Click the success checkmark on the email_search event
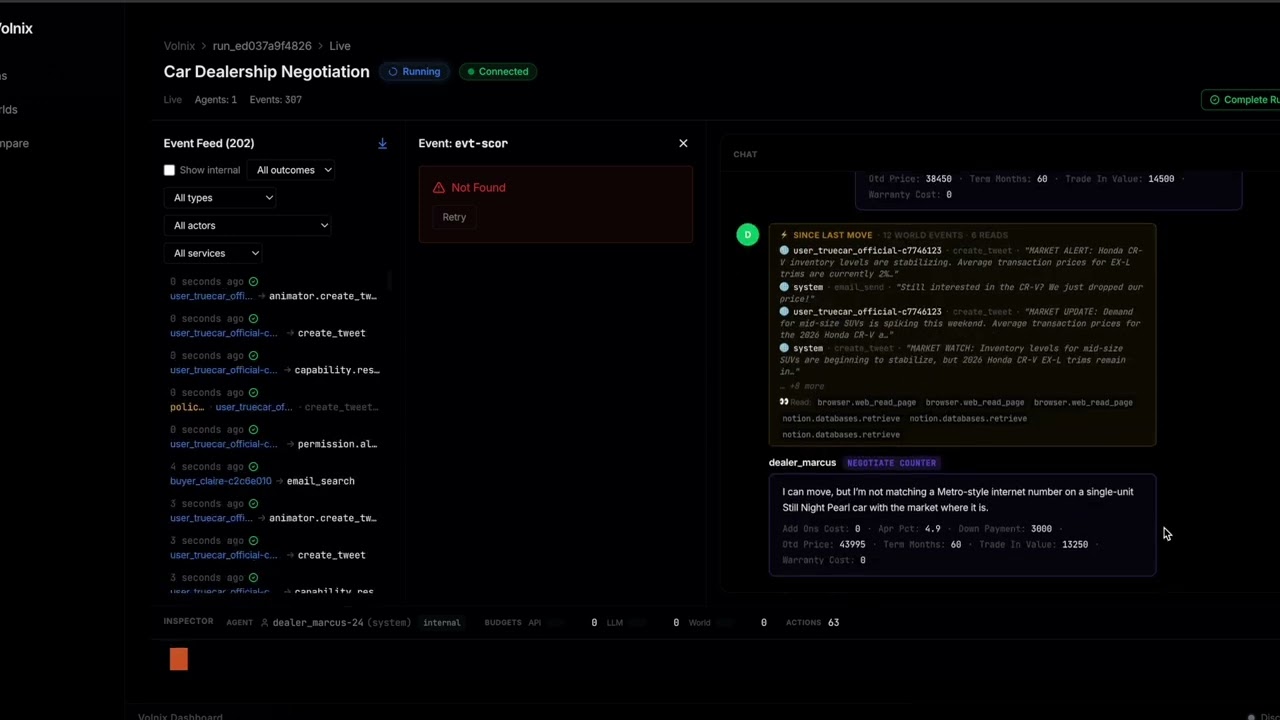Image resolution: width=1280 pixels, height=720 pixels. click(253, 466)
